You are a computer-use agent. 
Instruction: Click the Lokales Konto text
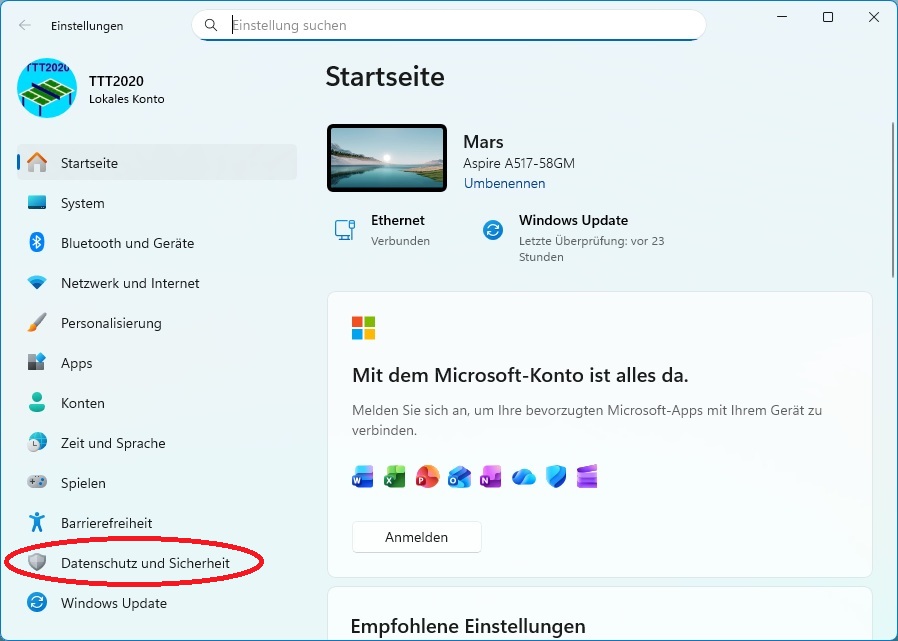(127, 99)
